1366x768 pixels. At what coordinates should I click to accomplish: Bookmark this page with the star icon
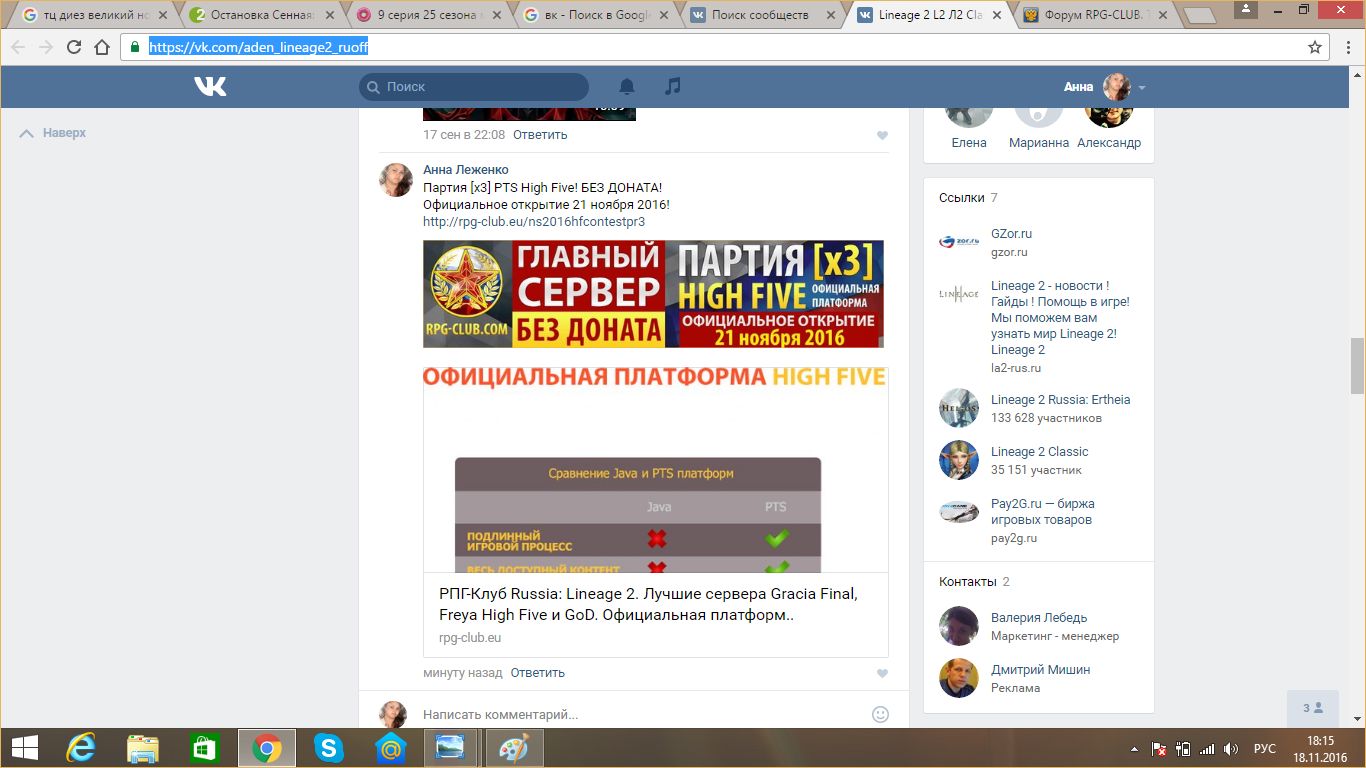(x=1315, y=47)
